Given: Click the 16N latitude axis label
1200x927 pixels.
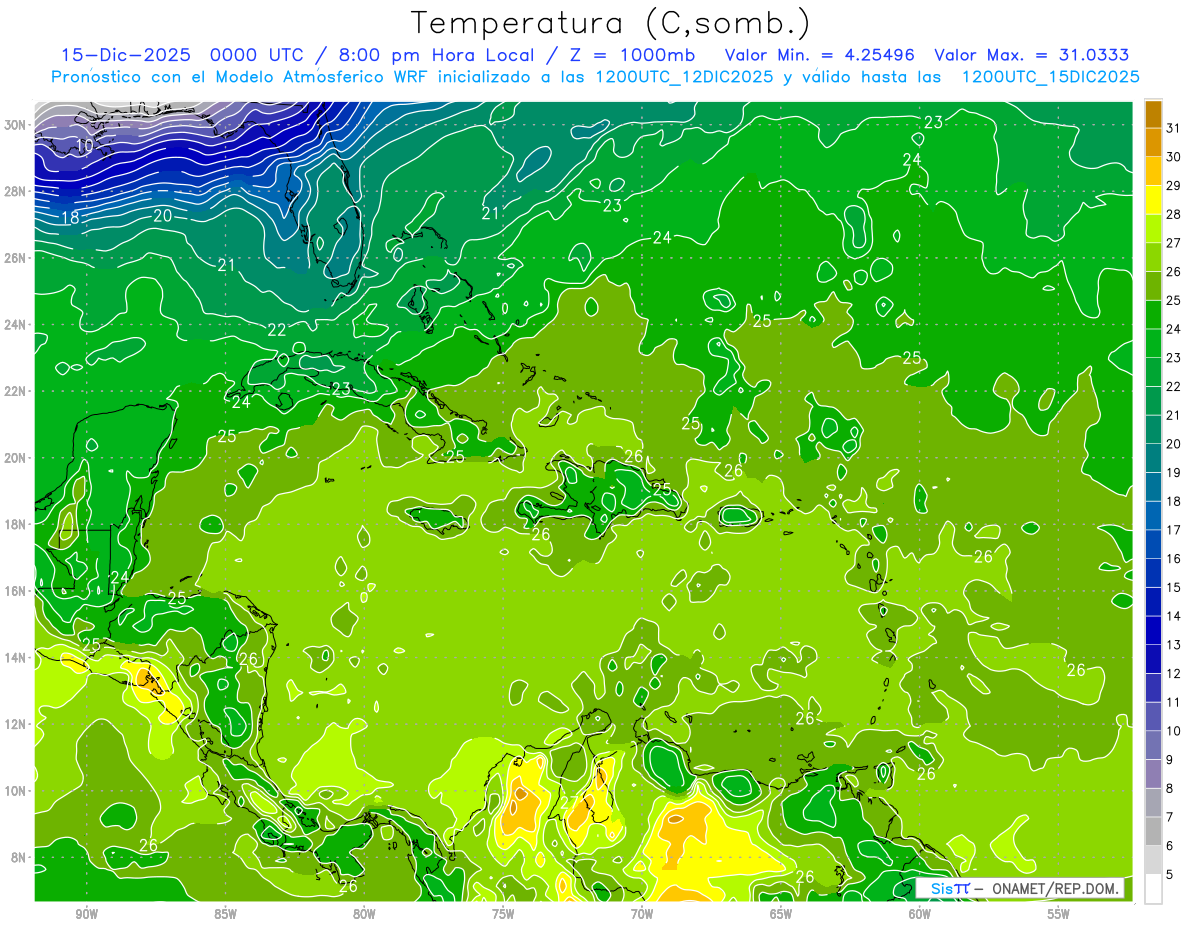Looking at the screenshot, I should pyautogui.click(x=15, y=591).
